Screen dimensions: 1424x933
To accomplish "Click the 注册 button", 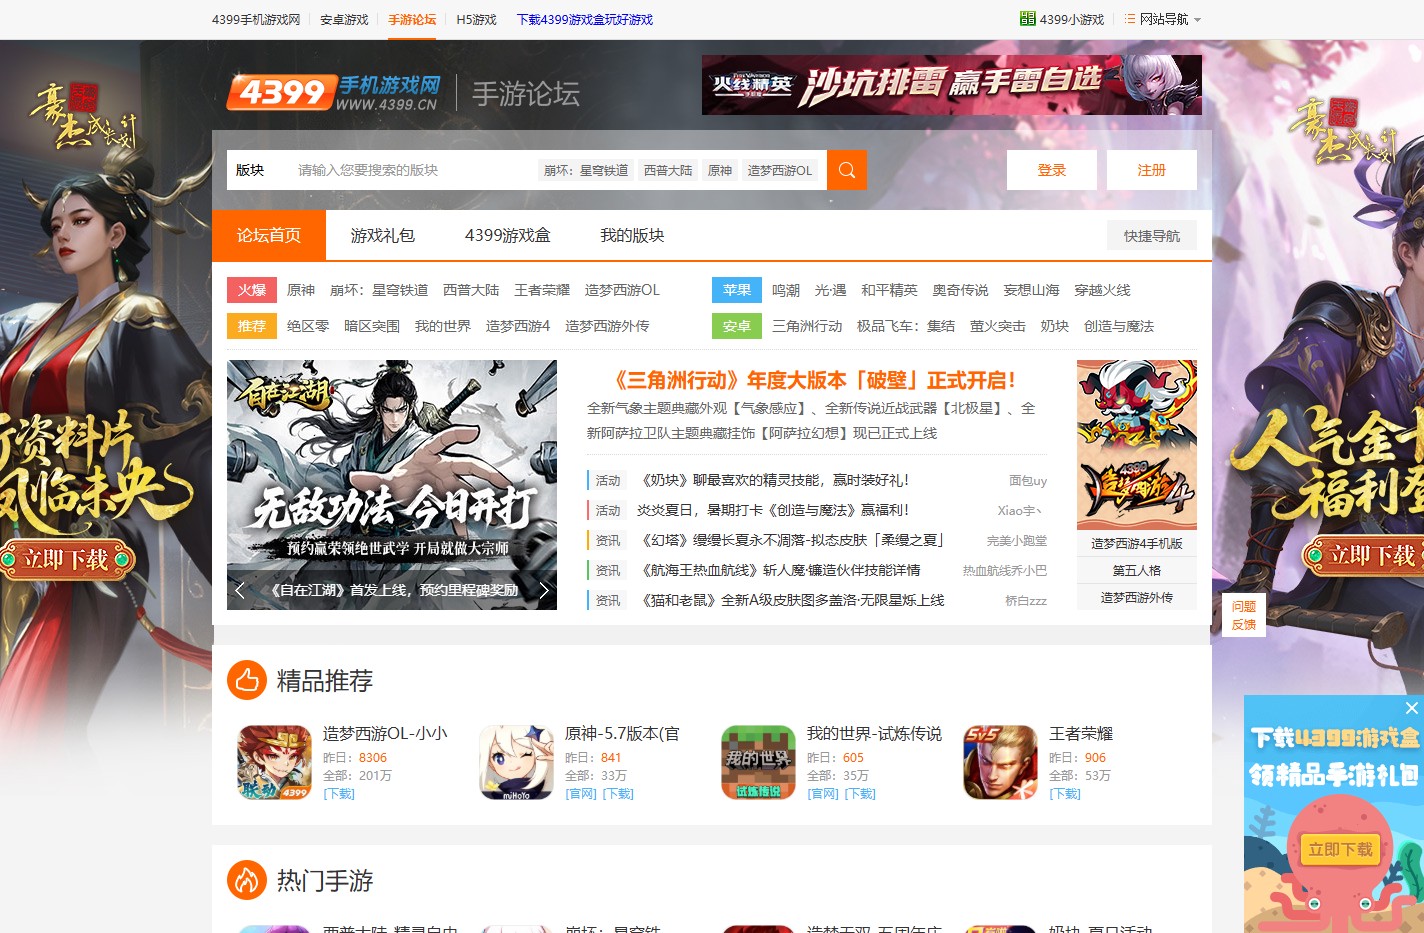I will pos(1152,170).
